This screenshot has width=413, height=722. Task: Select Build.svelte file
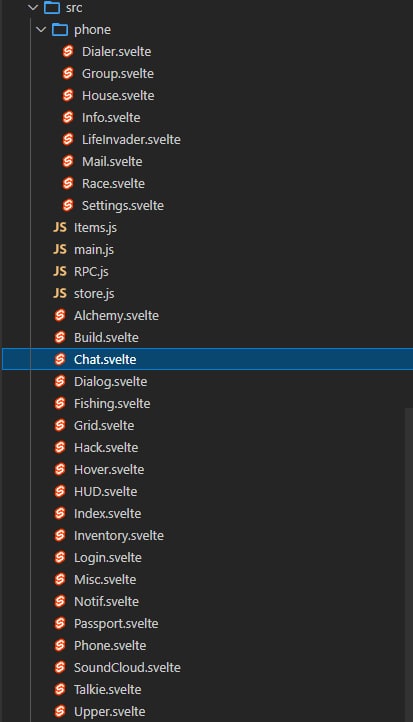106,338
